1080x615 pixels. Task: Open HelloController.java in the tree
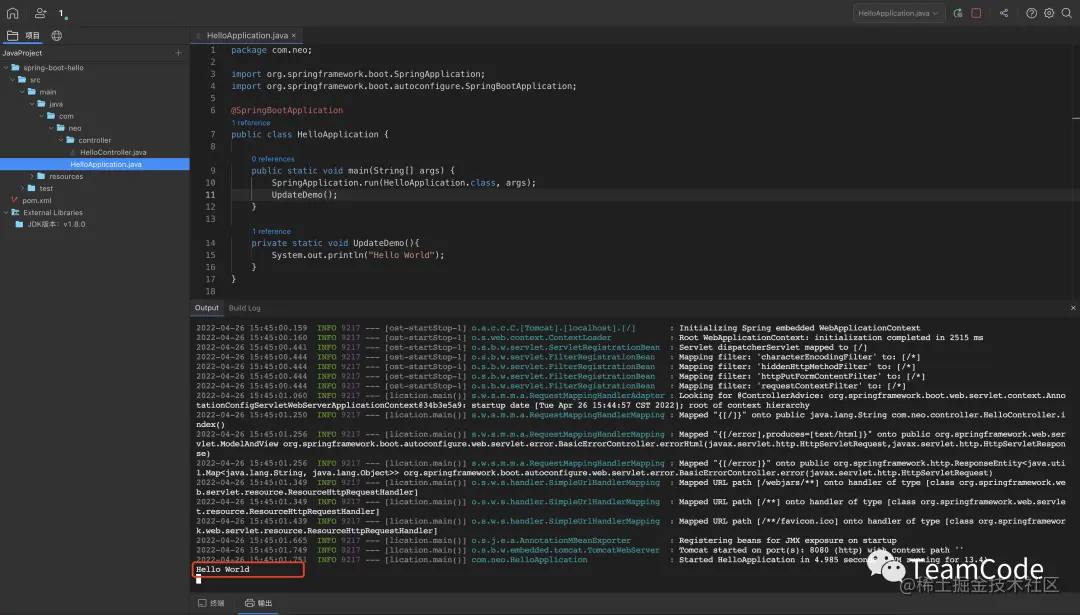click(113, 152)
